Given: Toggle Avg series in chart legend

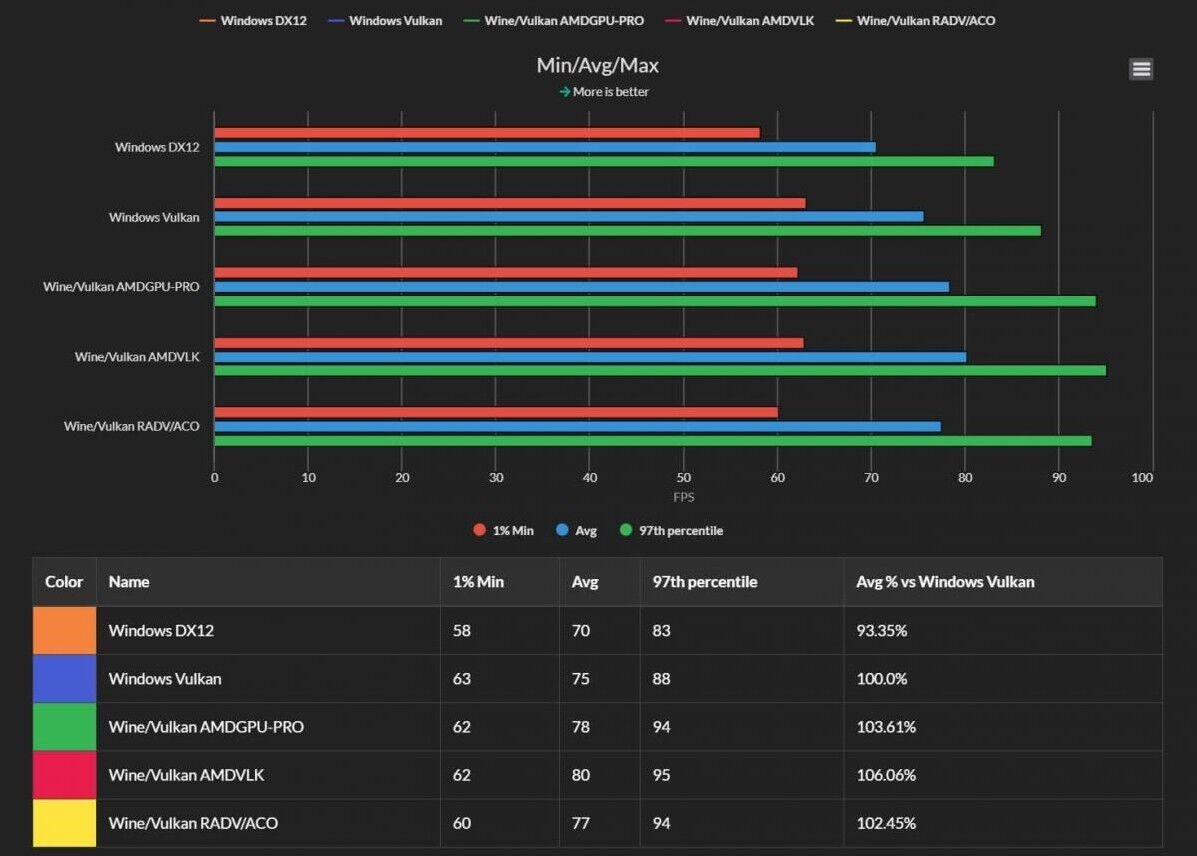Looking at the screenshot, I should coord(577,530).
